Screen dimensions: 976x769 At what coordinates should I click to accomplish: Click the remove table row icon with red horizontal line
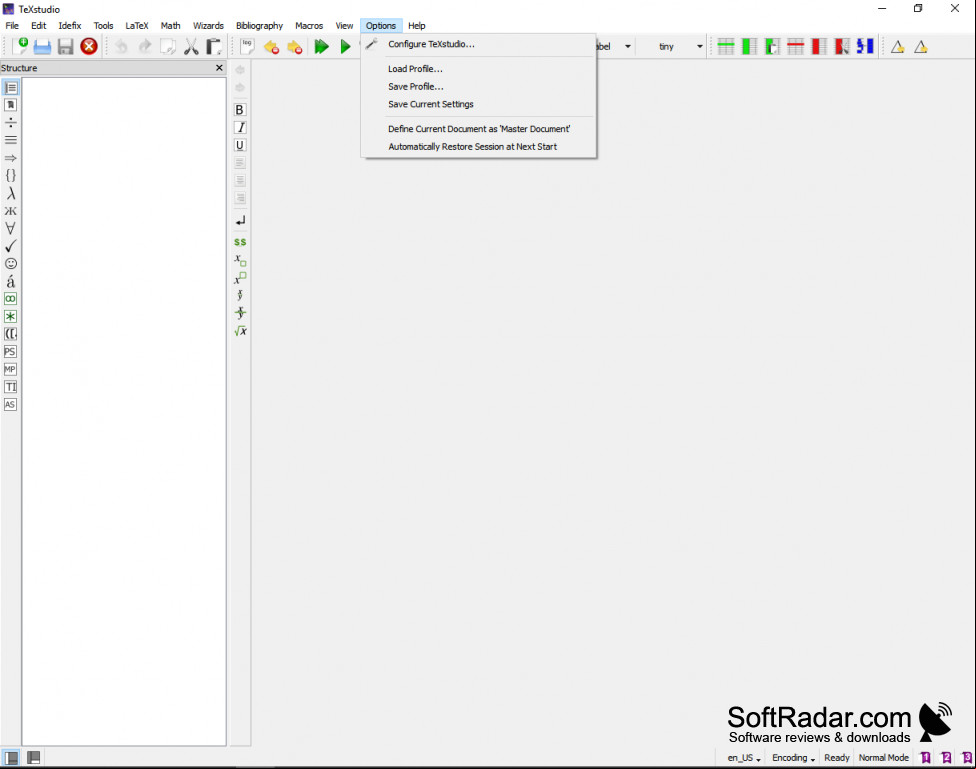click(x=795, y=46)
